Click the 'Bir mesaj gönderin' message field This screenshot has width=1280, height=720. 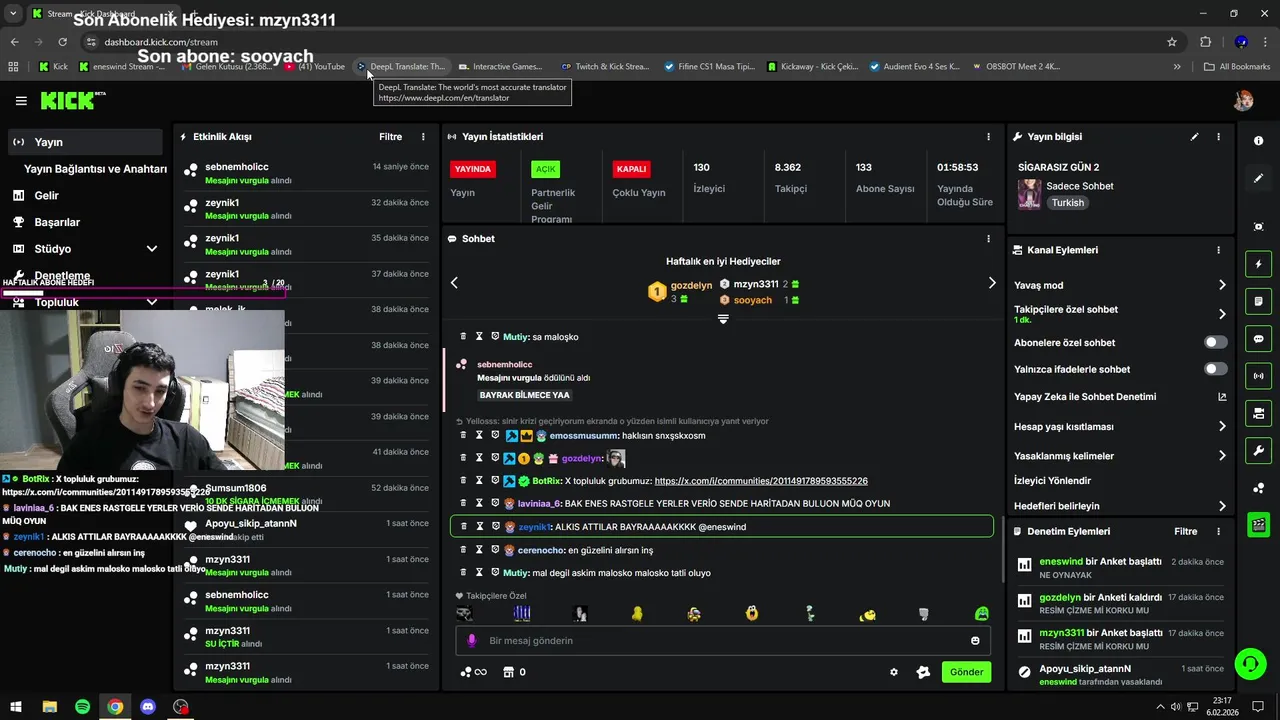722,641
